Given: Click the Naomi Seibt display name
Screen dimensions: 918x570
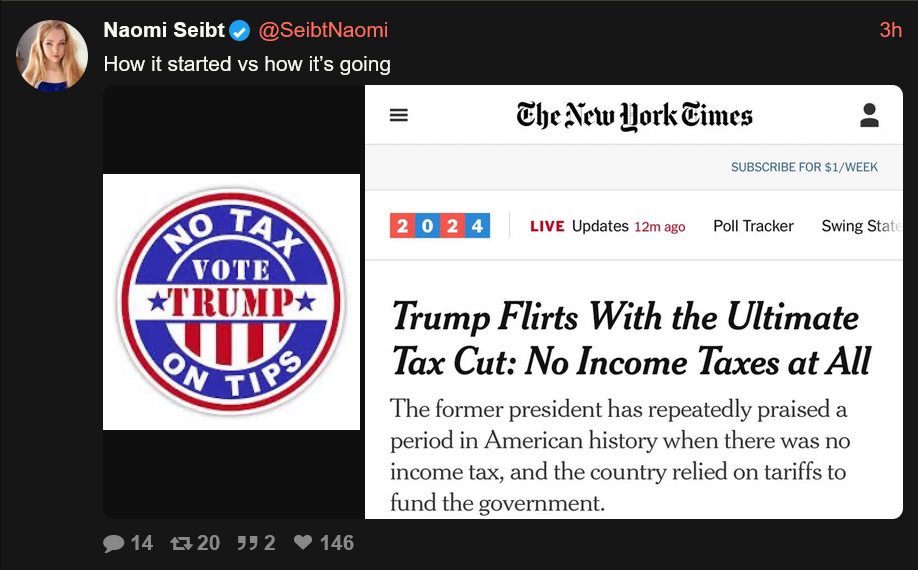Looking at the screenshot, I should tap(164, 30).
